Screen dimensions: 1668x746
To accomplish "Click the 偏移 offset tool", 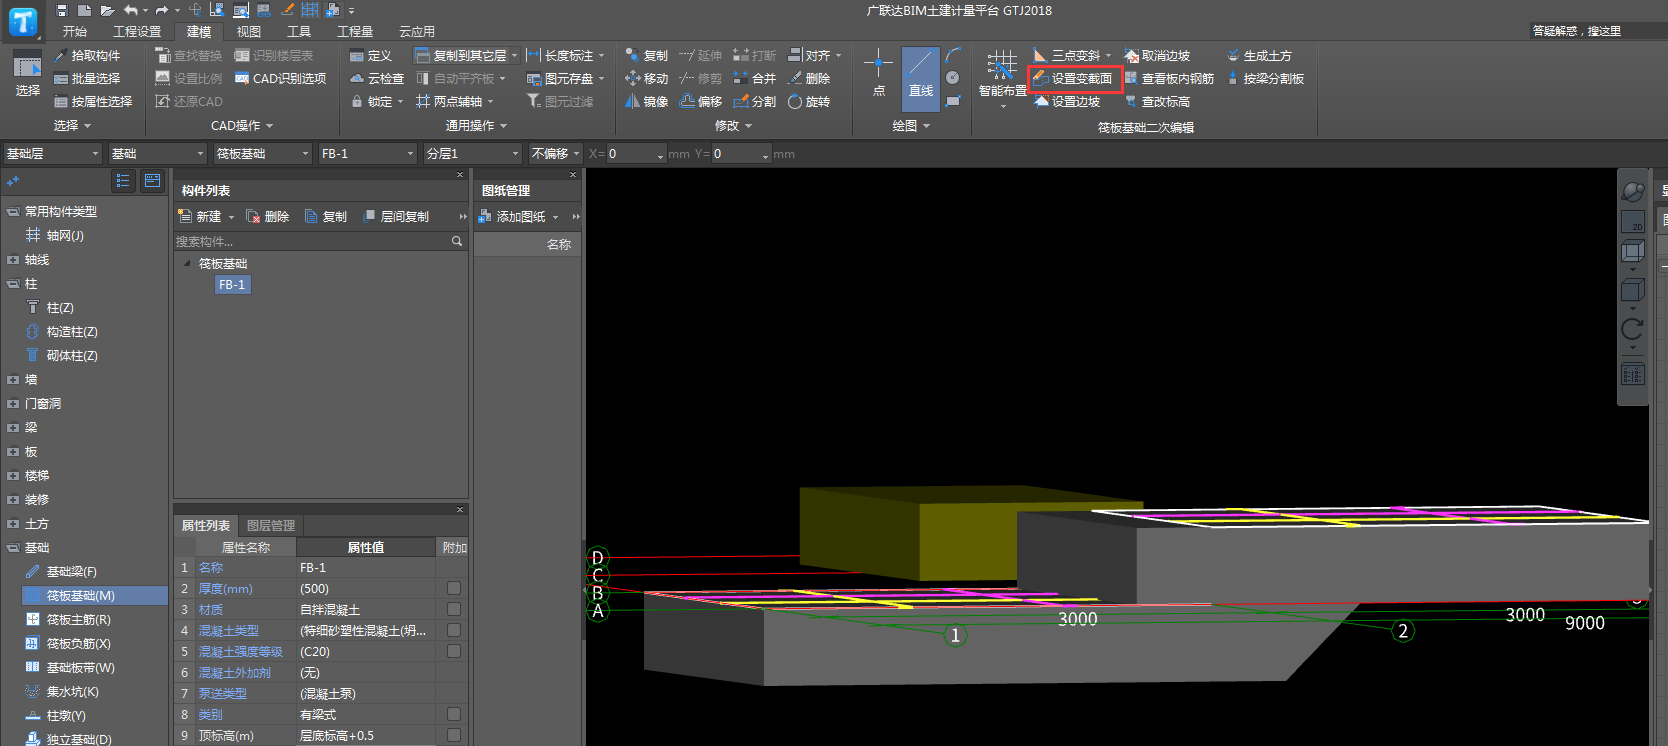I will click(701, 102).
